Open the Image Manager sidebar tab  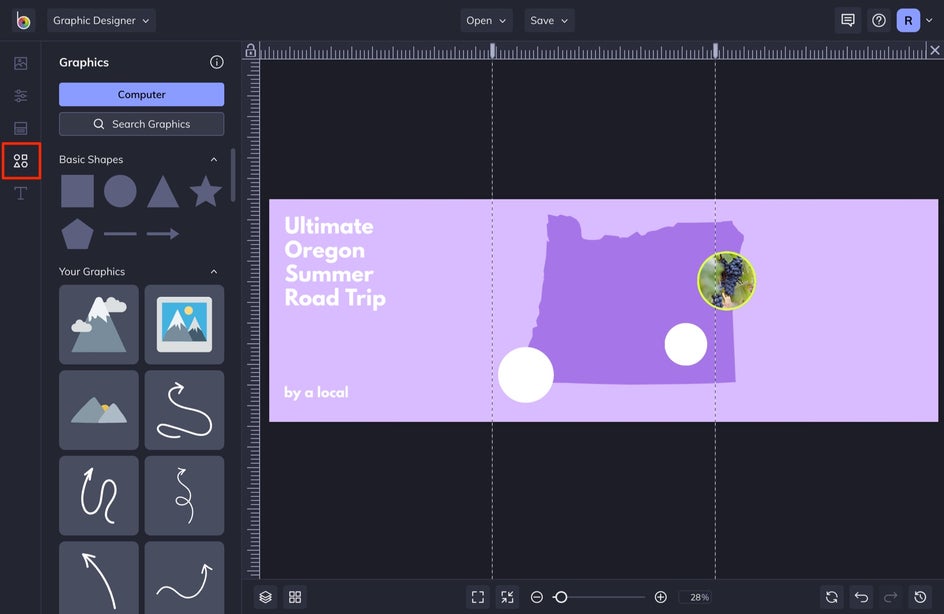[x=20, y=63]
